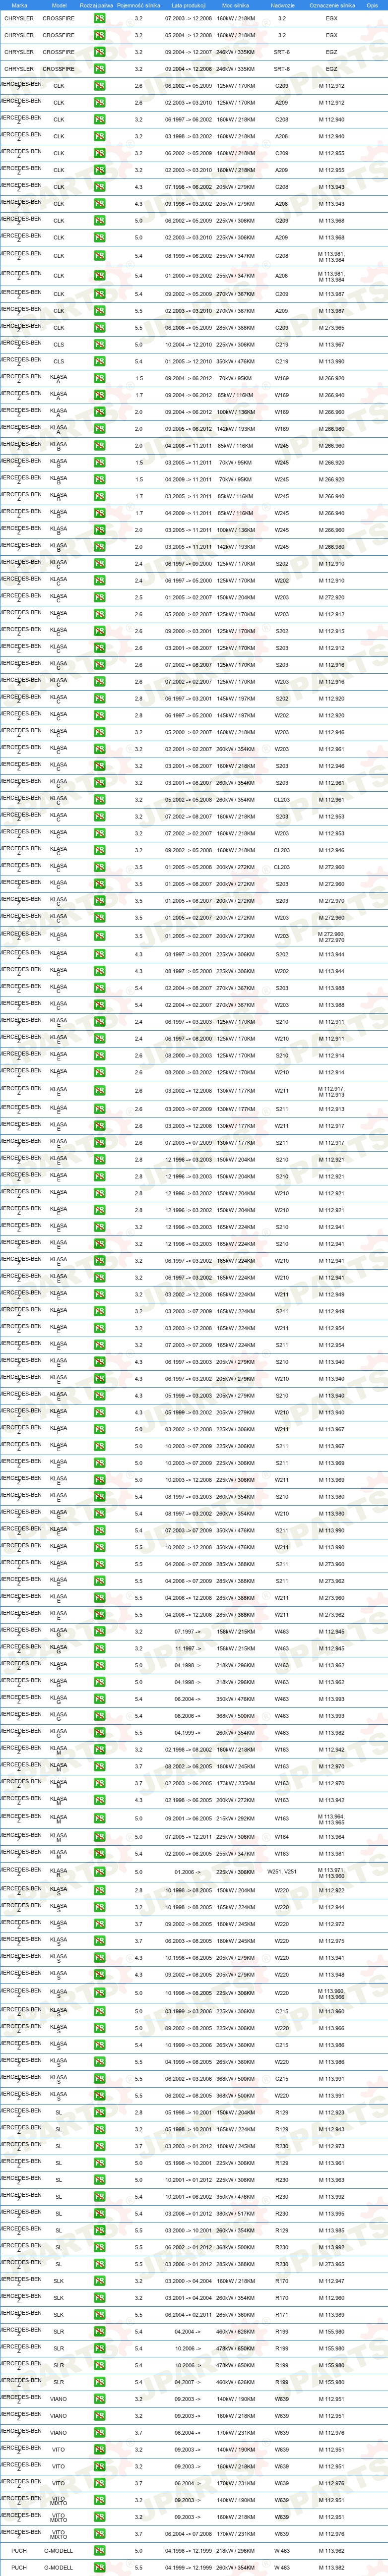Click fuel icon in VITO MIXTO 3.7 row

(x=99, y=2534)
